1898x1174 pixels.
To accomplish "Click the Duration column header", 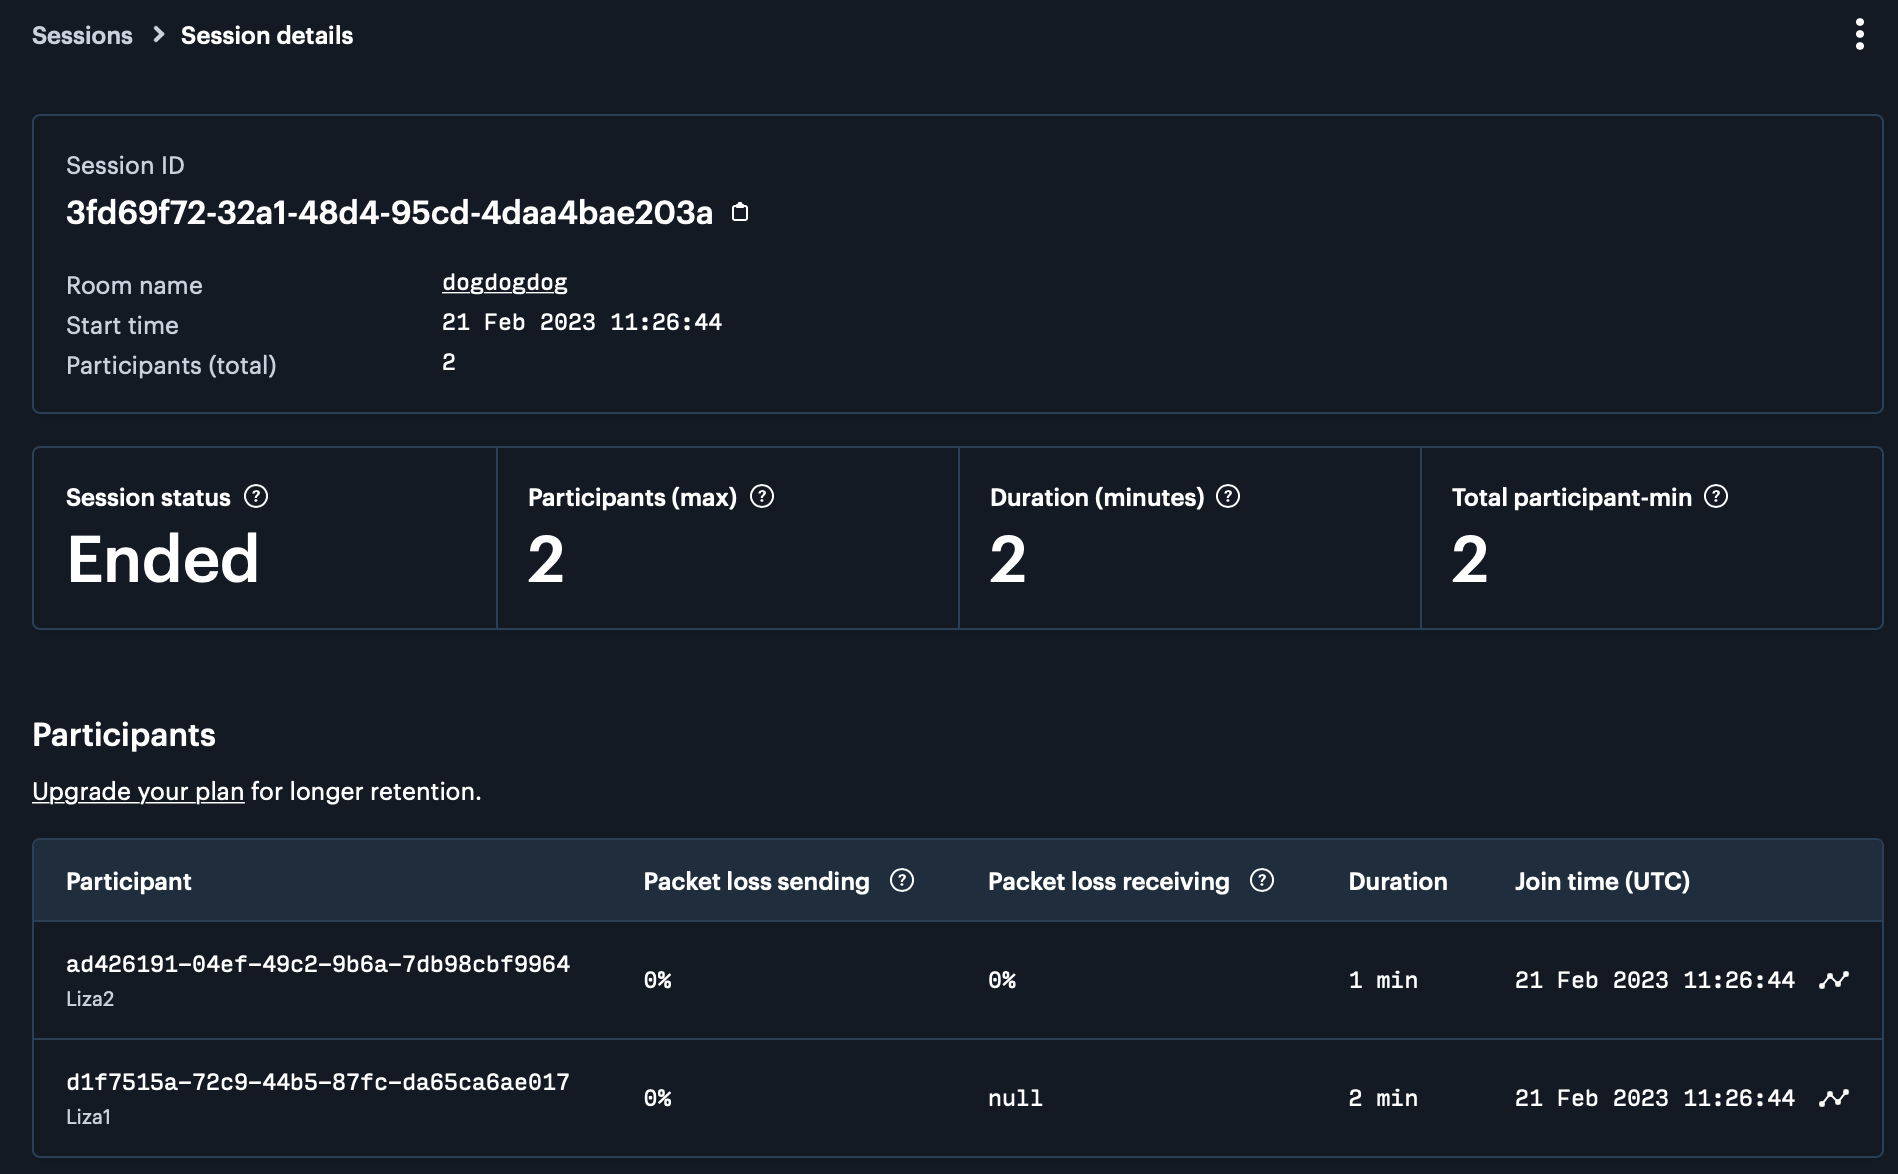I will click(x=1397, y=881).
